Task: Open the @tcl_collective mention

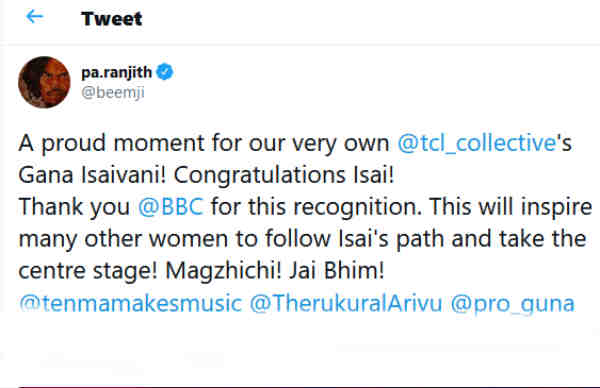Action: (x=476, y=143)
